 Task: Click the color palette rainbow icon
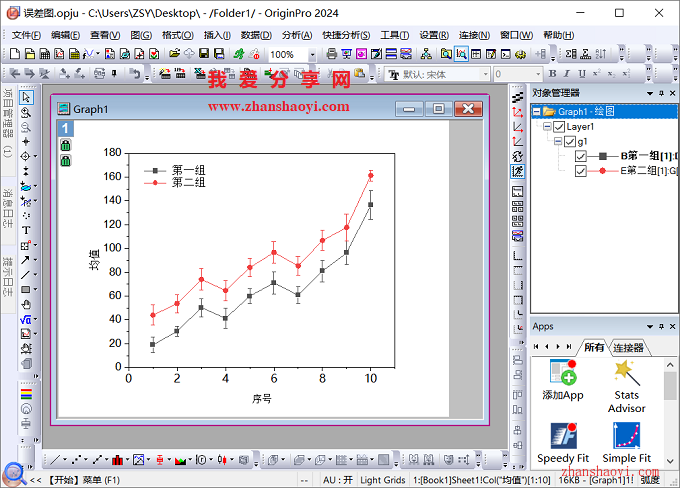(x=26, y=394)
